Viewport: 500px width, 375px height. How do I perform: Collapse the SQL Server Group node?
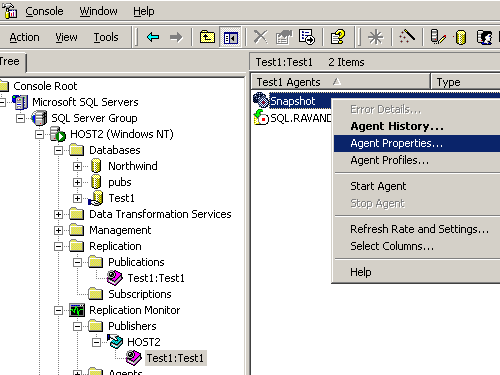pos(20,118)
